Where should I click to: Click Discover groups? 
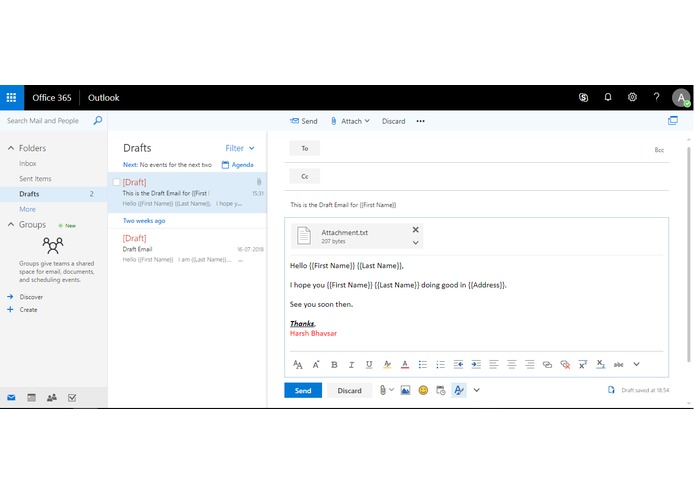(31, 297)
